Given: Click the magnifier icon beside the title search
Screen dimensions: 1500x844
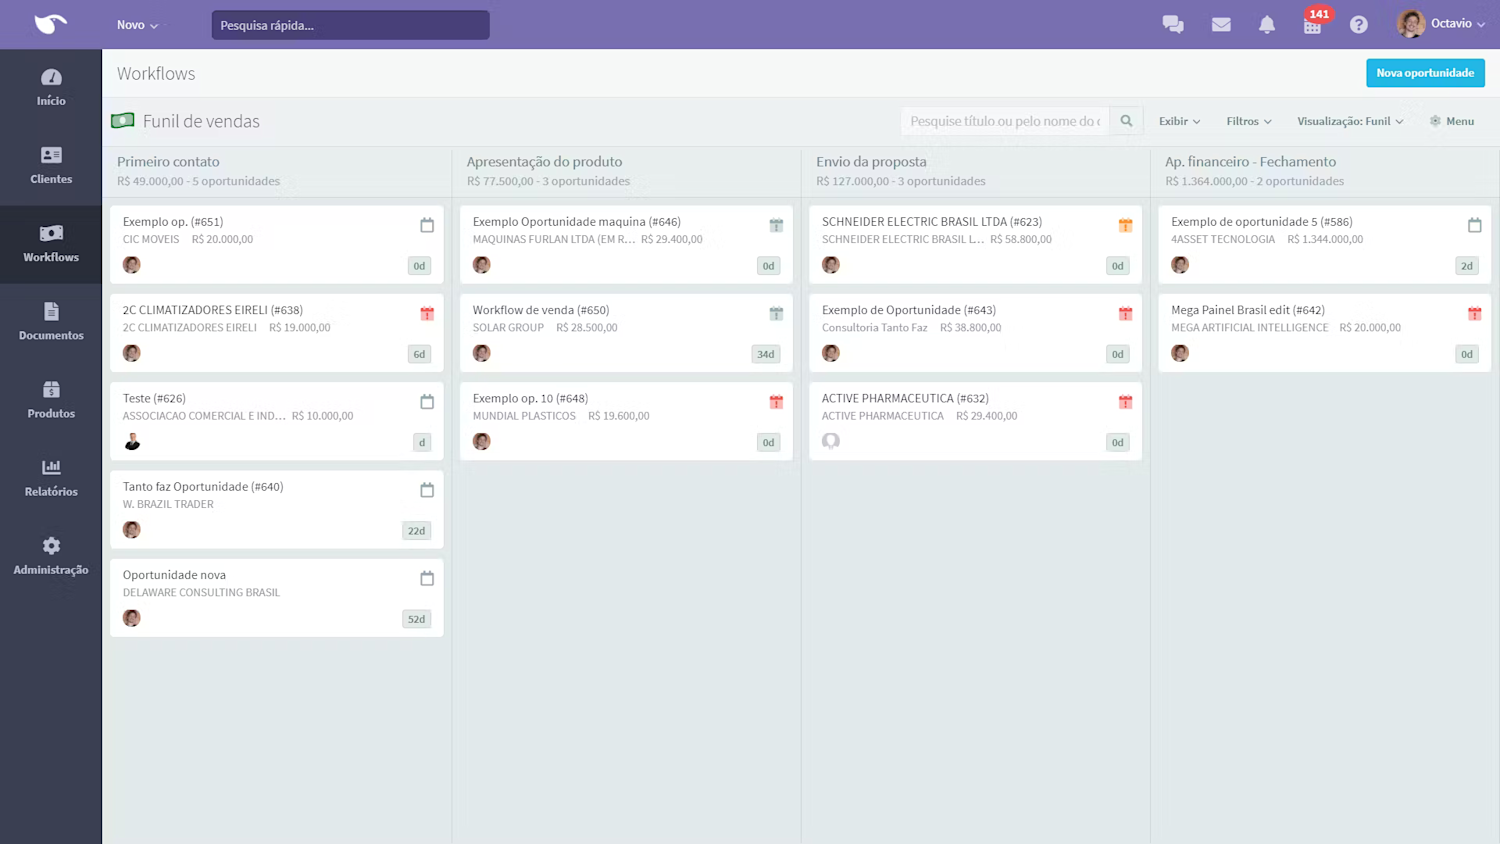Looking at the screenshot, I should pyautogui.click(x=1126, y=120).
